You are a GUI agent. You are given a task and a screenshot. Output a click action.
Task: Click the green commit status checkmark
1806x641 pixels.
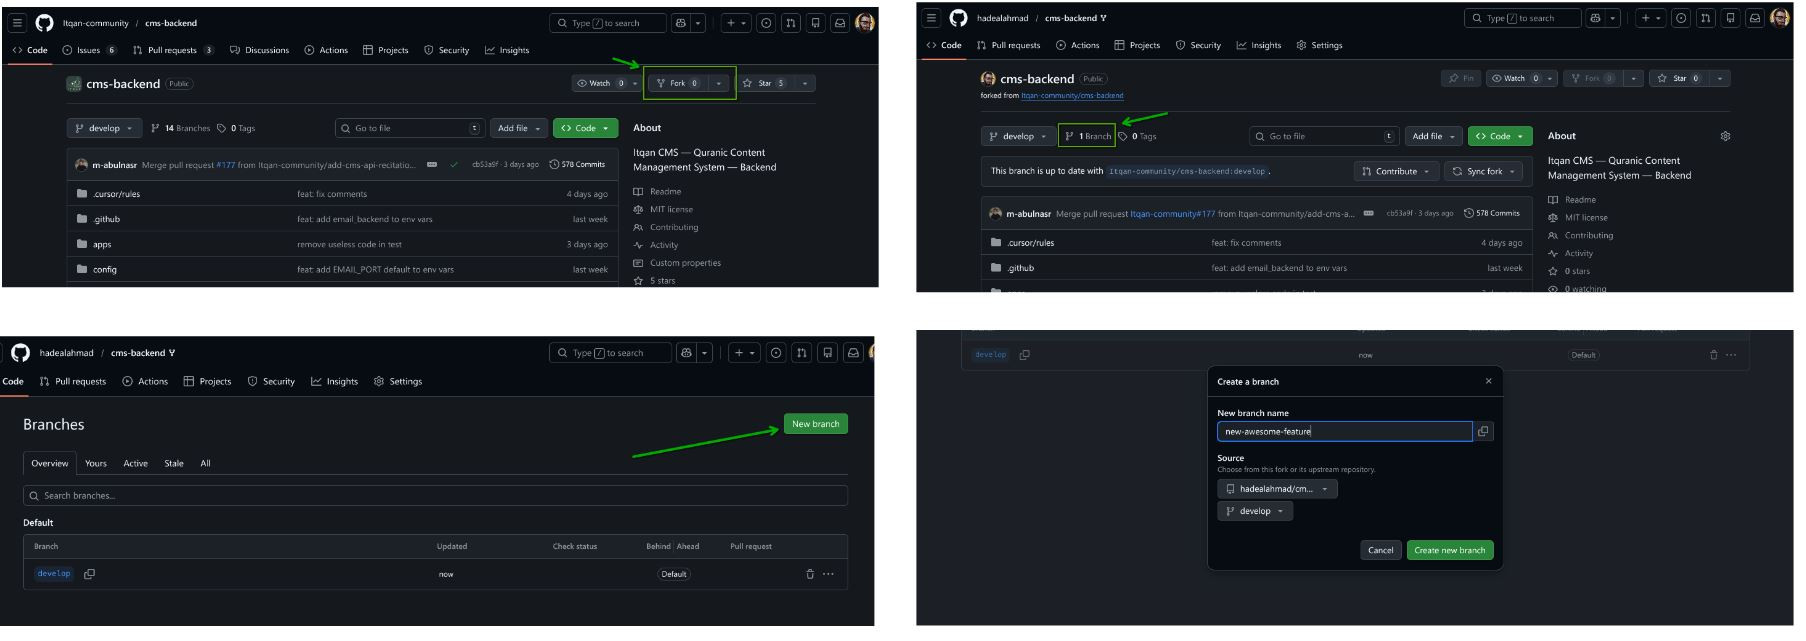click(454, 164)
